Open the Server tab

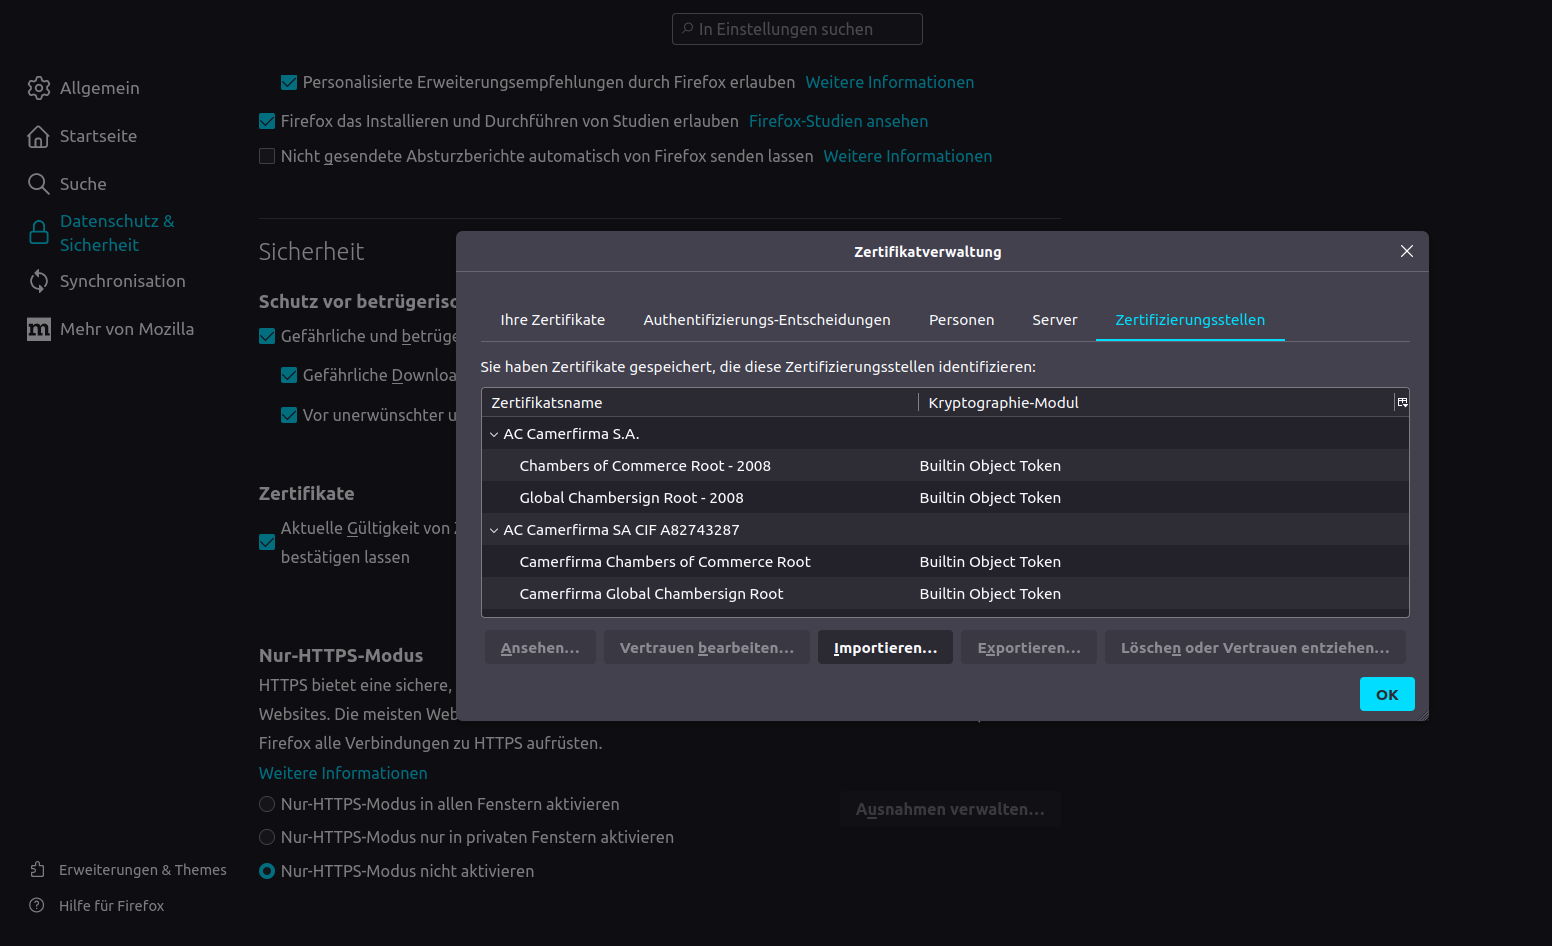[x=1055, y=319]
